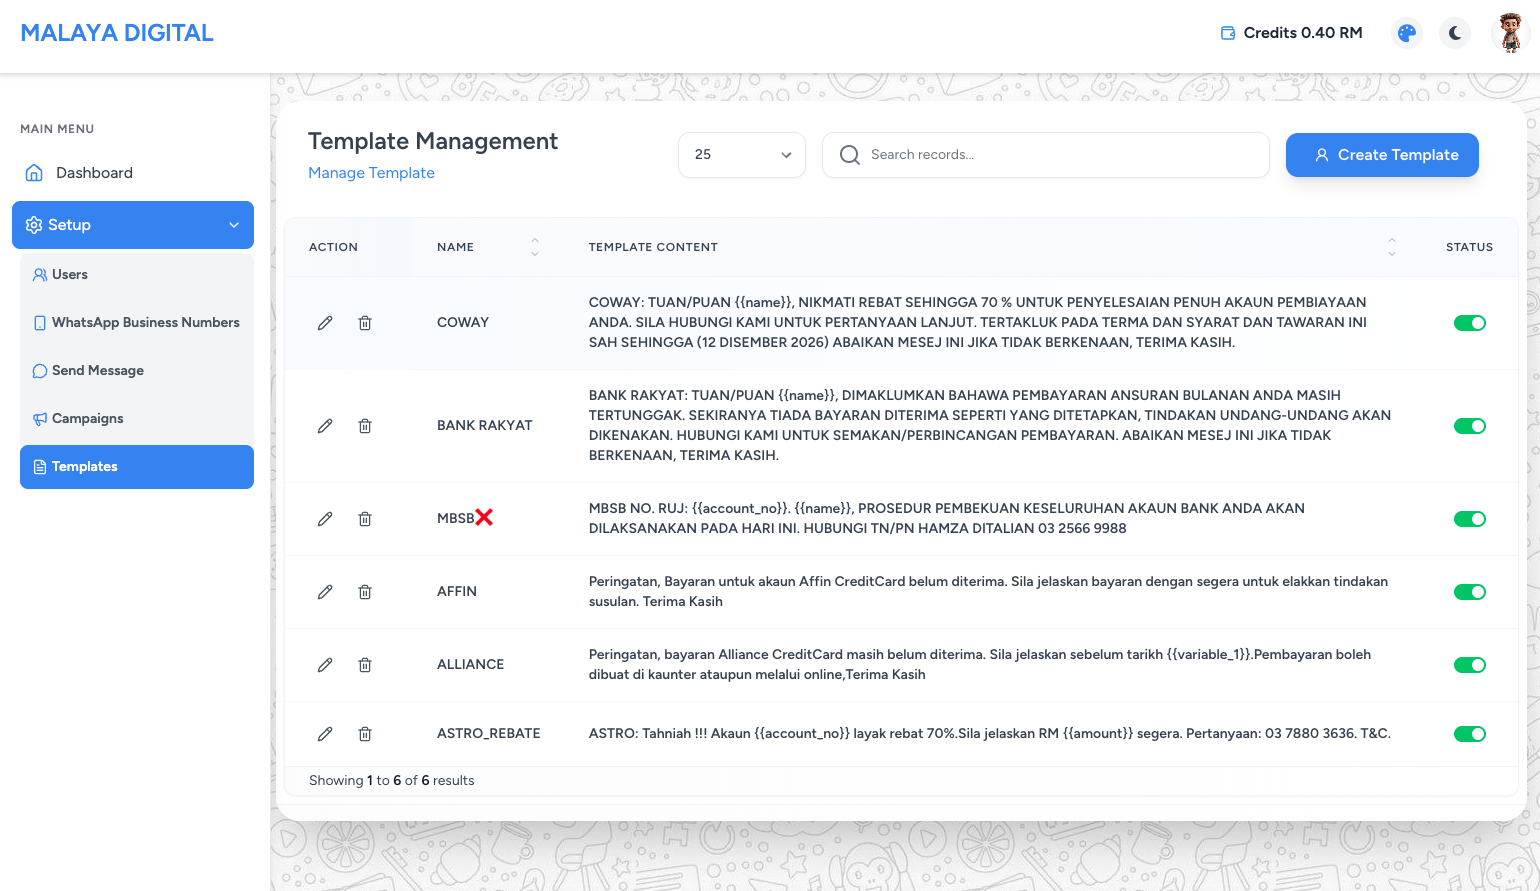
Task: Open the Users submenu item
Action: pyautogui.click(x=137, y=275)
